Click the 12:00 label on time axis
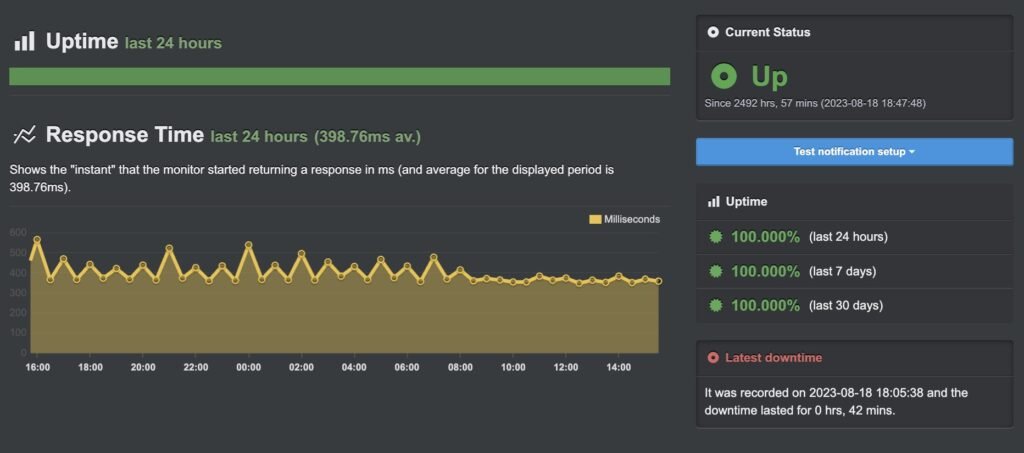1024x453 pixels. (566, 368)
